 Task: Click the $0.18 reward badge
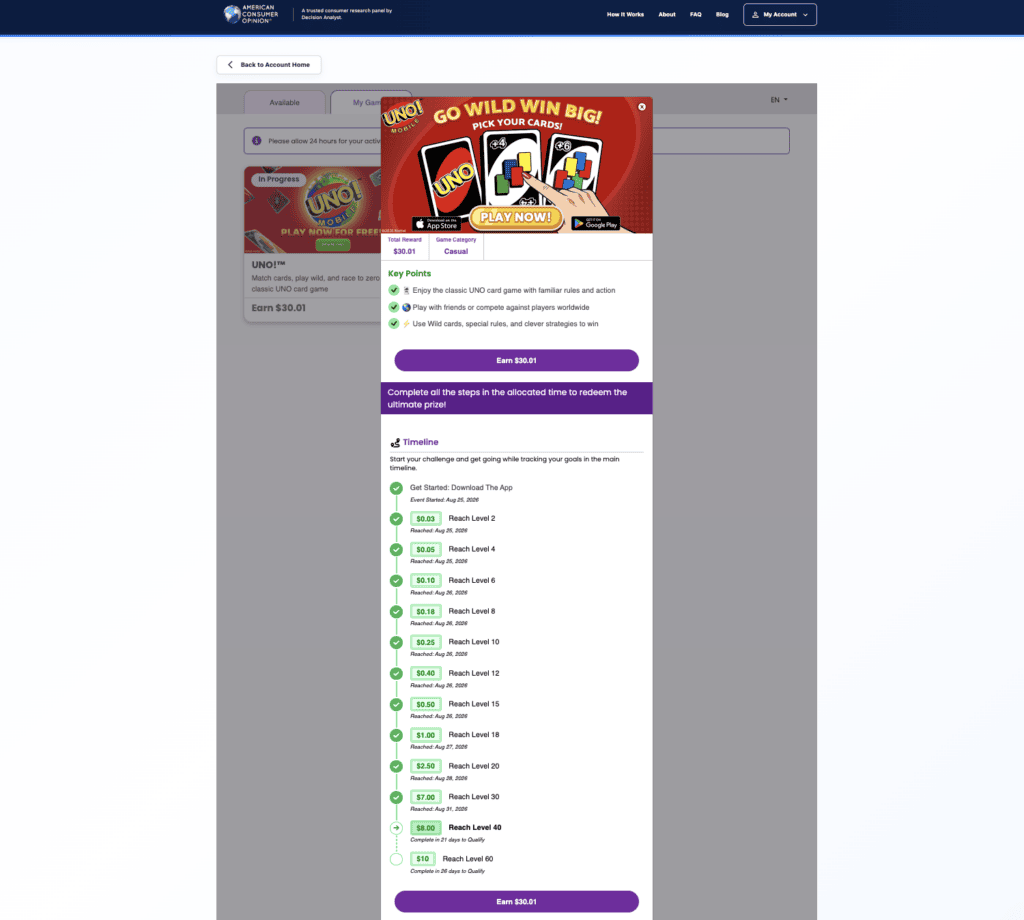click(x=426, y=611)
